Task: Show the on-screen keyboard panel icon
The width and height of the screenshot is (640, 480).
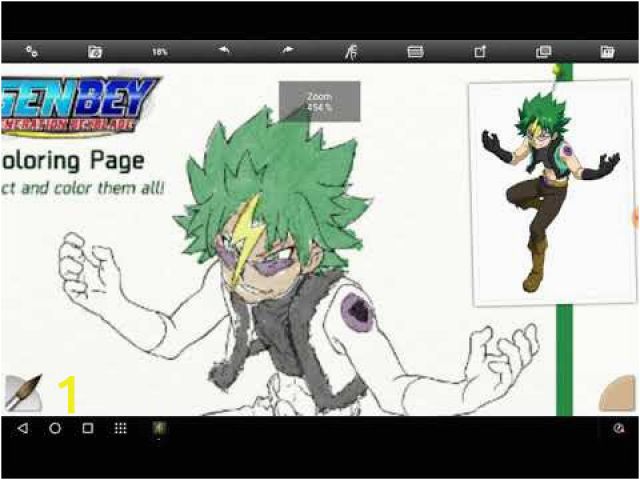Action: tap(415, 51)
